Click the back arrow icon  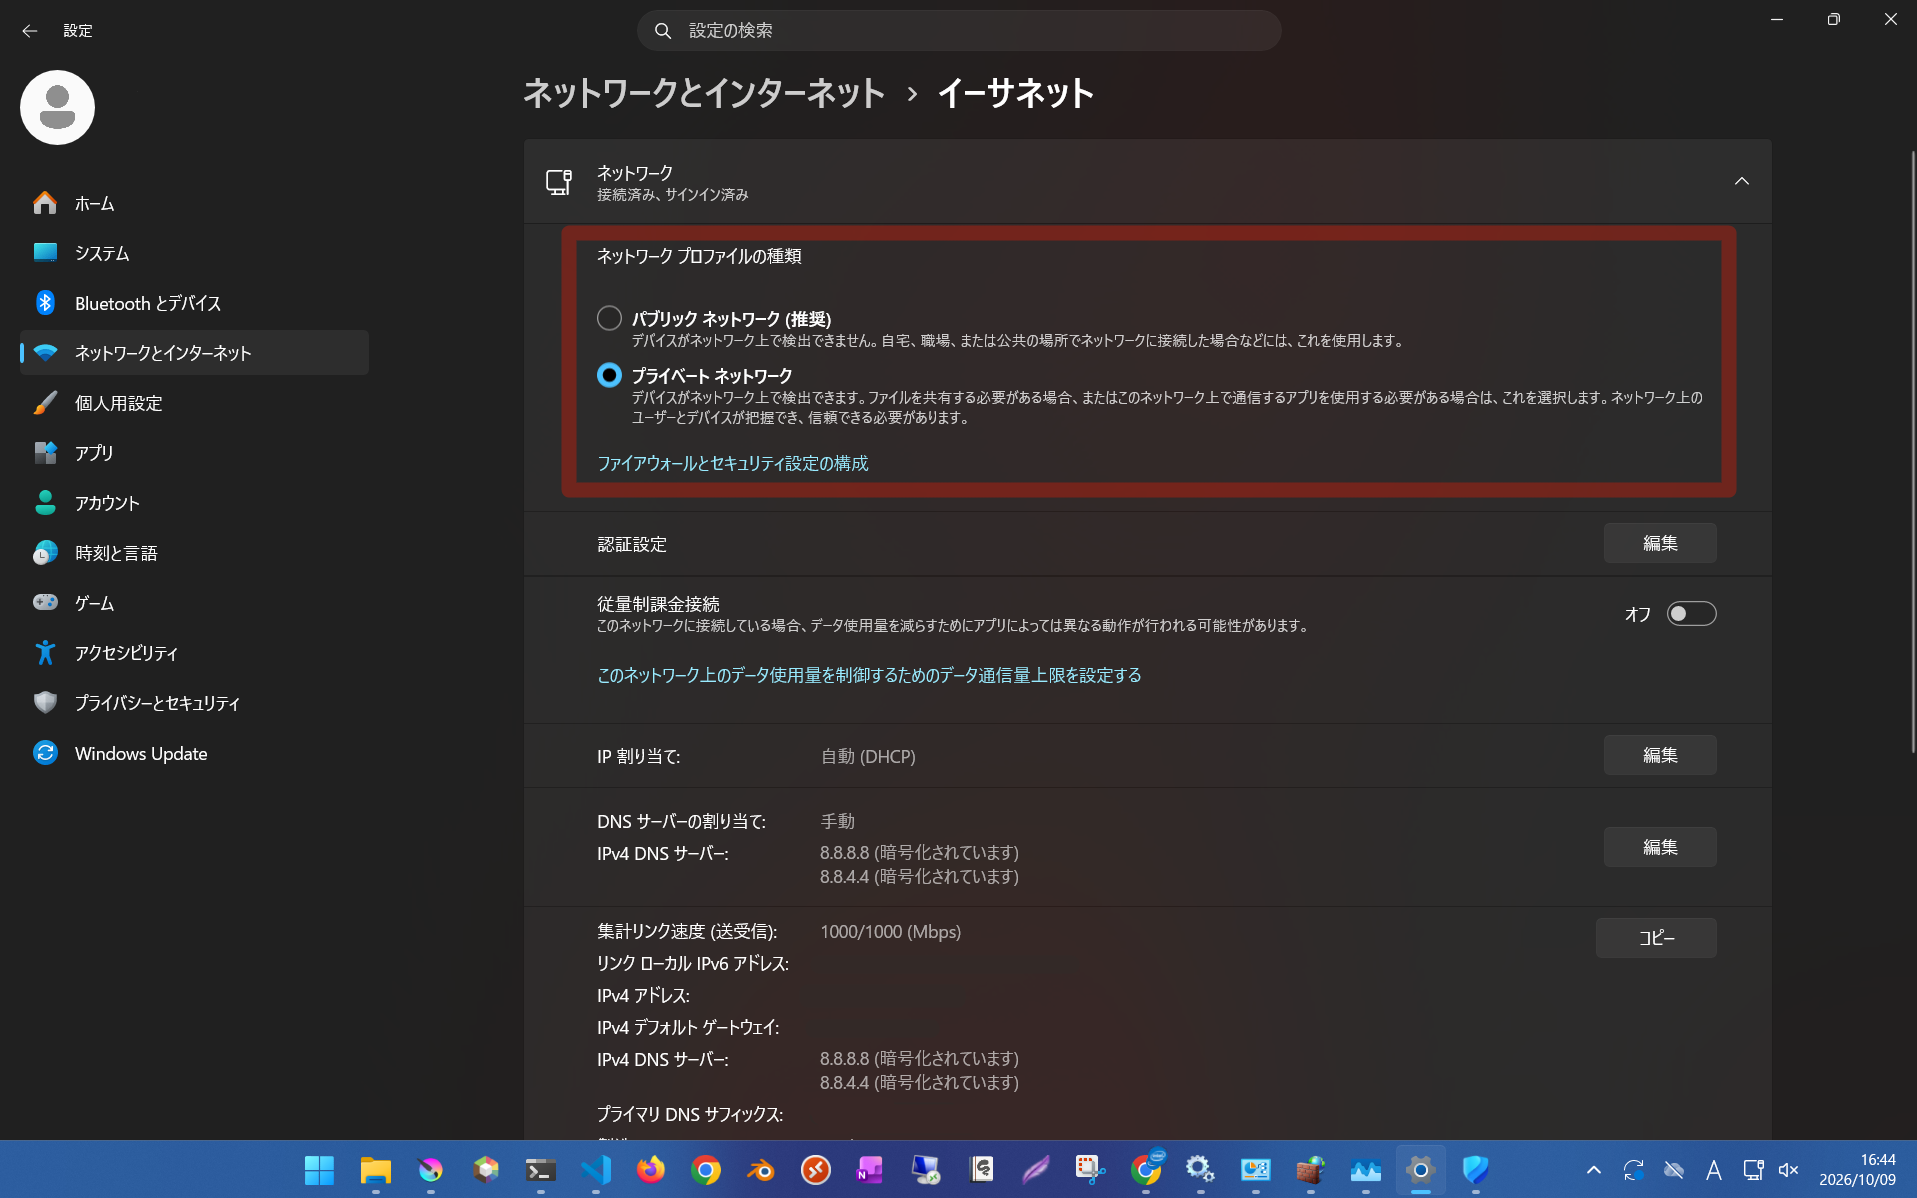30,31
